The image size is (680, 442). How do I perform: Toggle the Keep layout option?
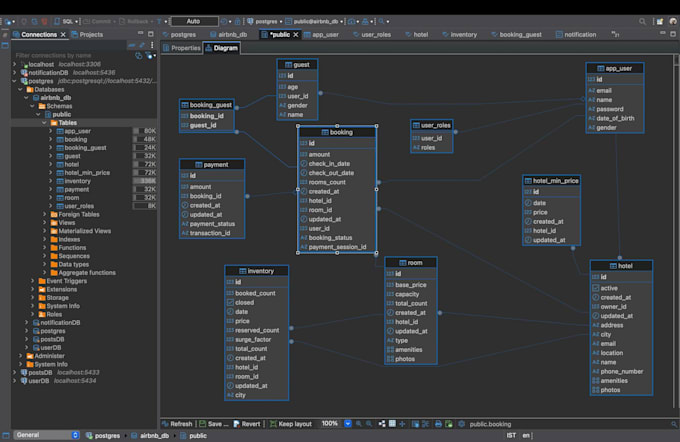(x=291, y=424)
